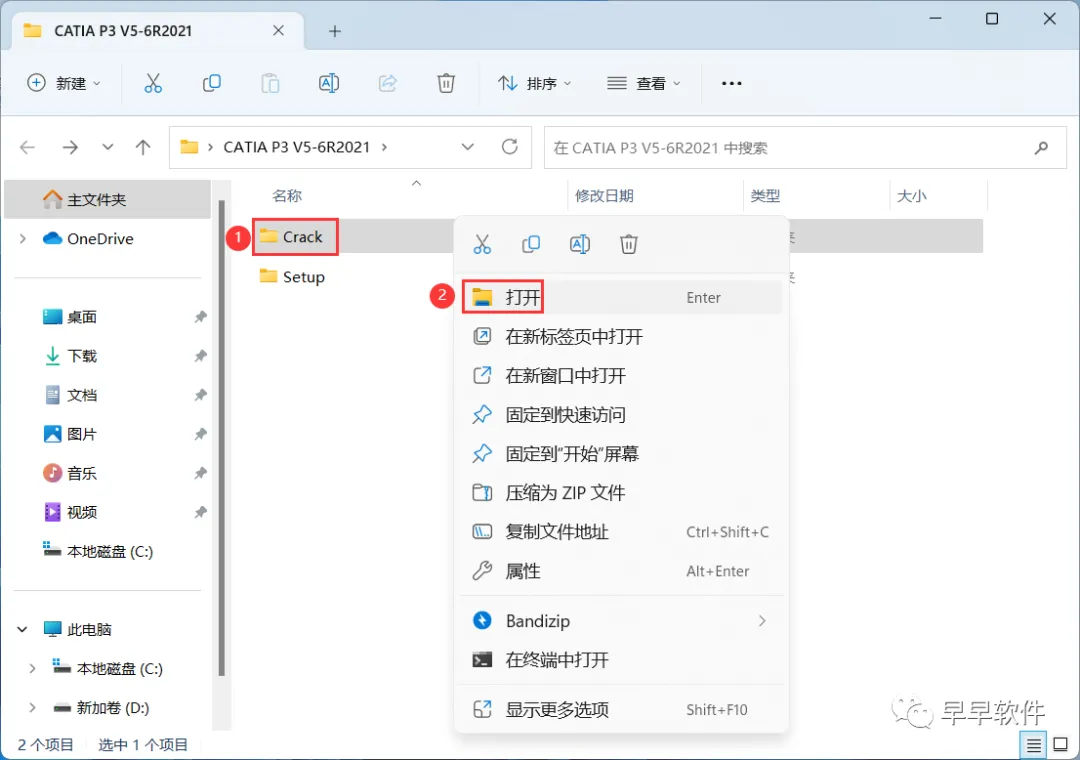This screenshot has width=1080, height=760.
Task: Sort by 修改日期 column header
Action: pos(604,196)
